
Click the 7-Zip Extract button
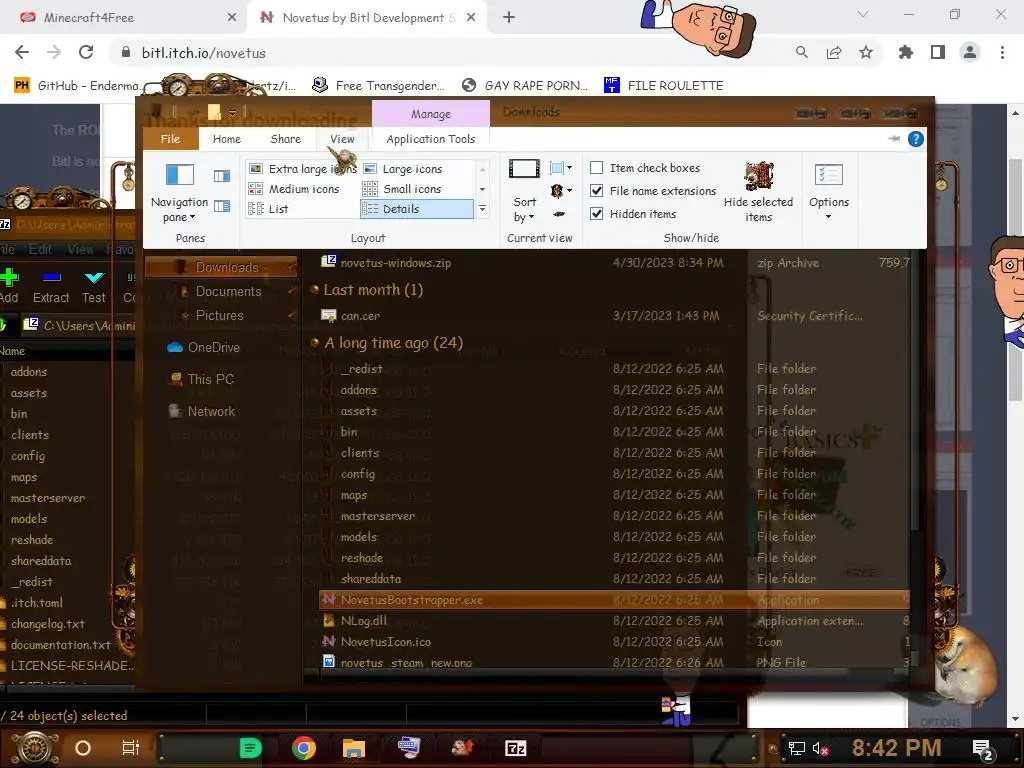pyautogui.click(x=51, y=286)
